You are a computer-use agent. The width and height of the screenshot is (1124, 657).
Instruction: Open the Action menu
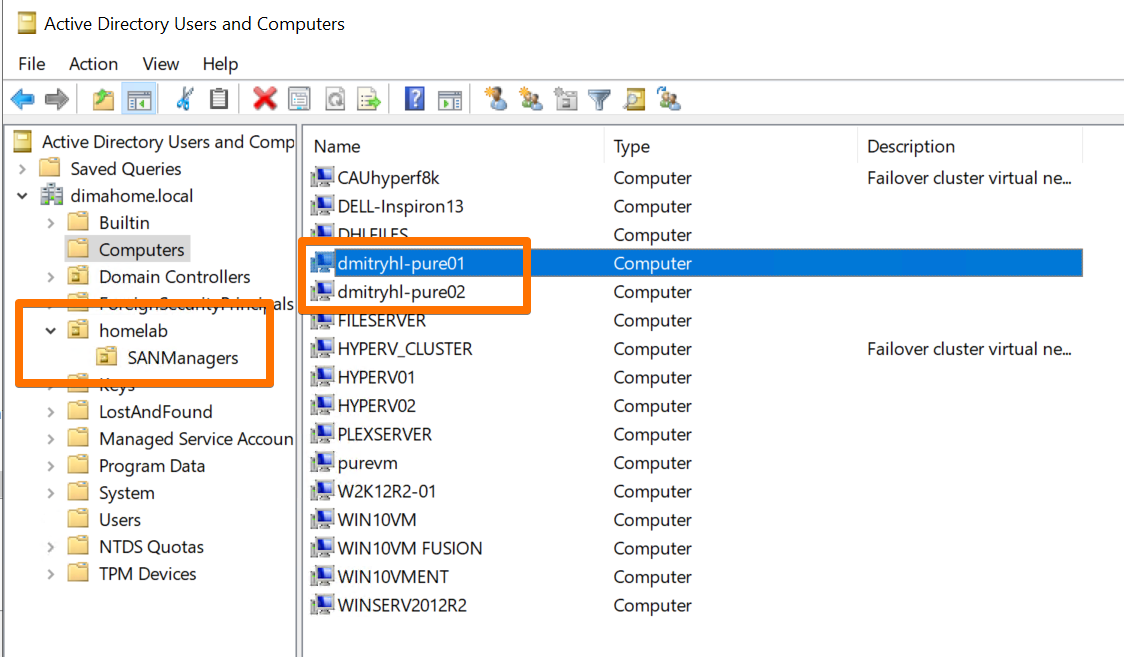93,64
